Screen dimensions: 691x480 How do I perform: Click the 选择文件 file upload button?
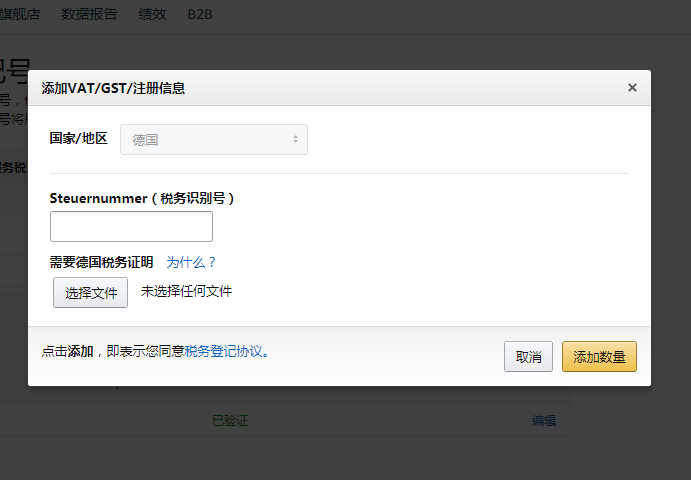(x=90, y=292)
